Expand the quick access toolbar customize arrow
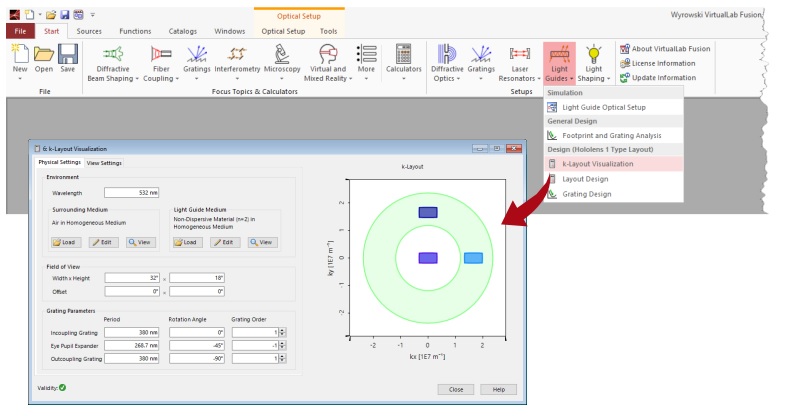The image size is (786, 416). (93, 15)
